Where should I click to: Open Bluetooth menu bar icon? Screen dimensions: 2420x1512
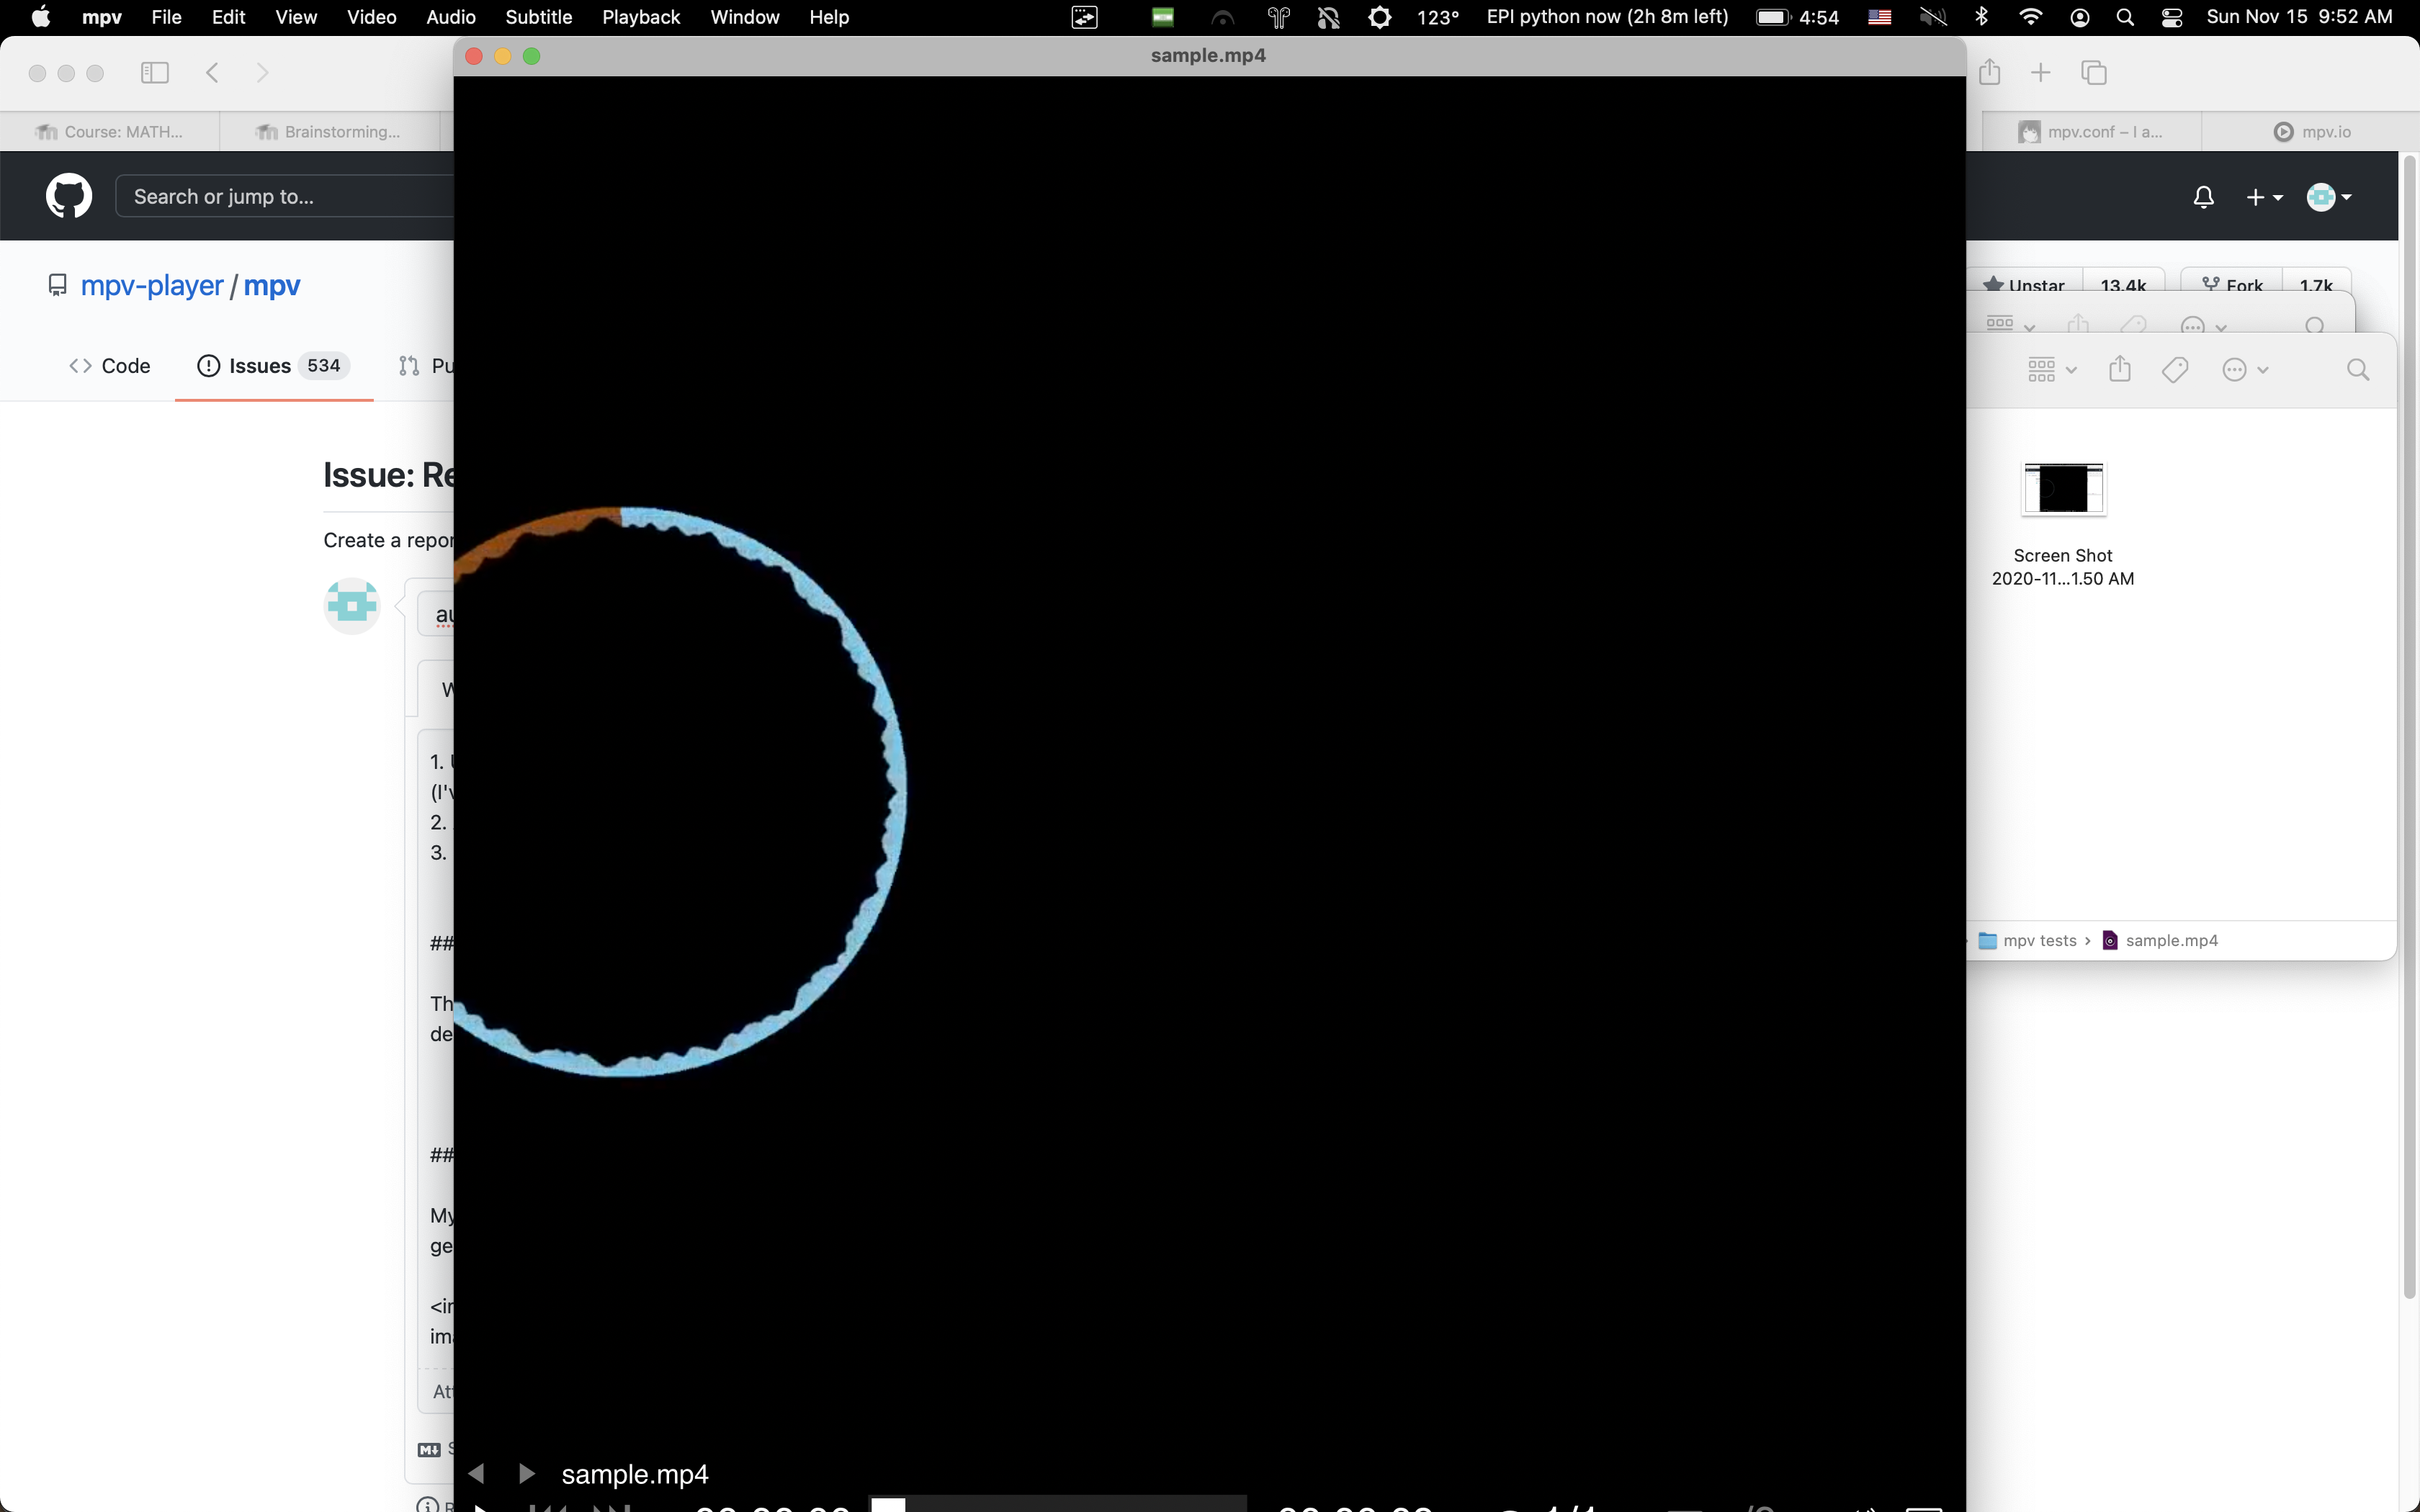1982,17
